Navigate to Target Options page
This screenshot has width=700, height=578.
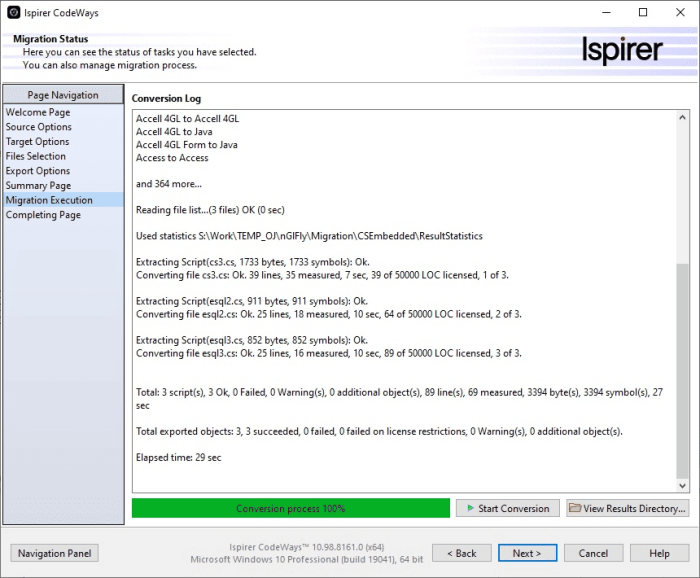point(38,142)
